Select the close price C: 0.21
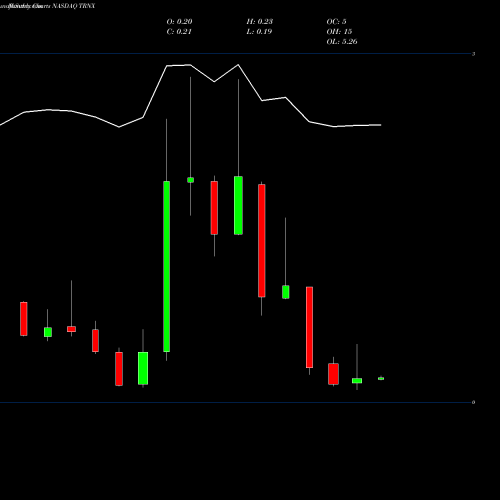The height and width of the screenshot is (500, 500). [179, 32]
